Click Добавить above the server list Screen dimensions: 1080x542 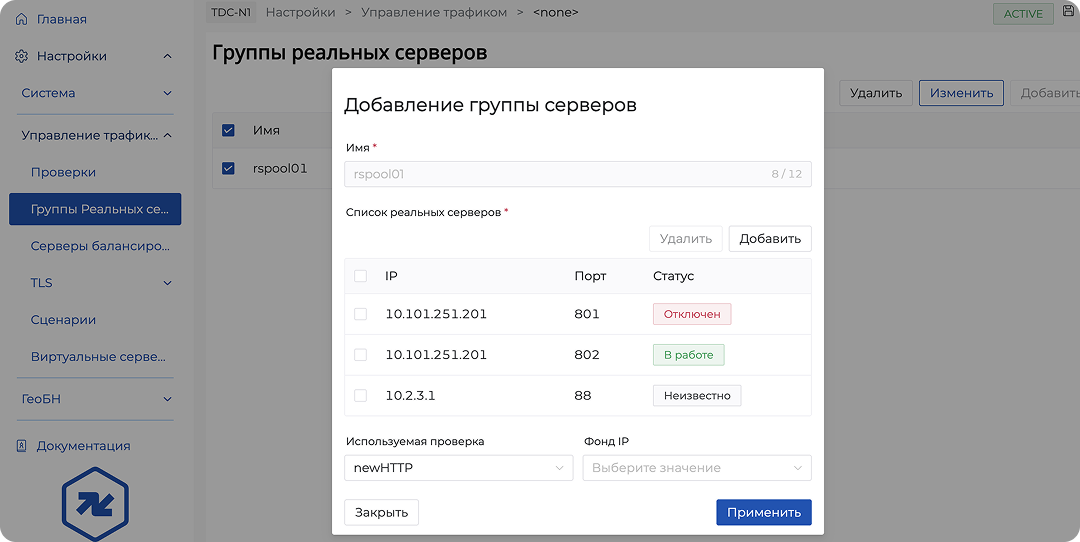(769, 239)
